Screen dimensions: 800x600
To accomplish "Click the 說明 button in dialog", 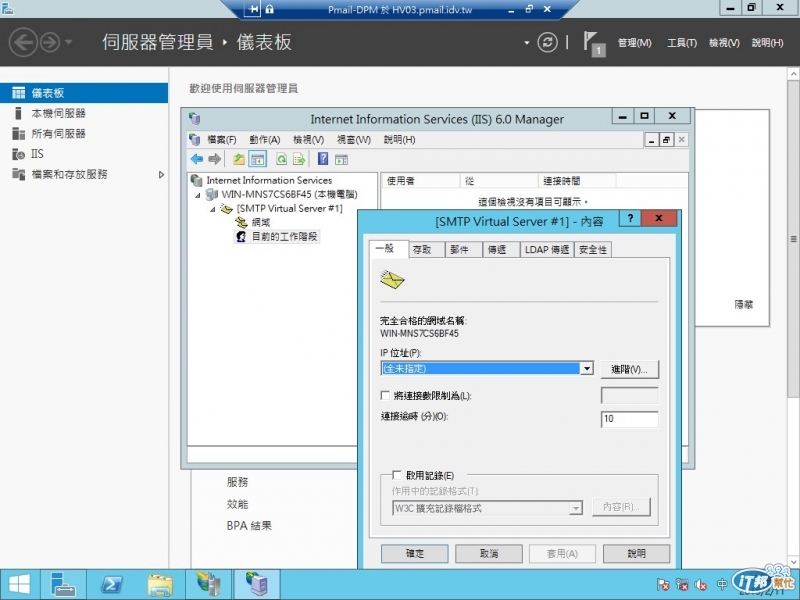I will [x=637, y=554].
